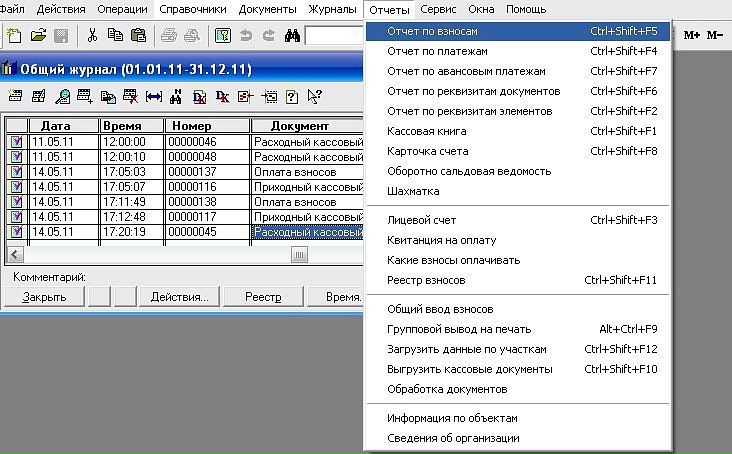
Task: Click the Copy icon in main toolbar
Action: [113, 36]
